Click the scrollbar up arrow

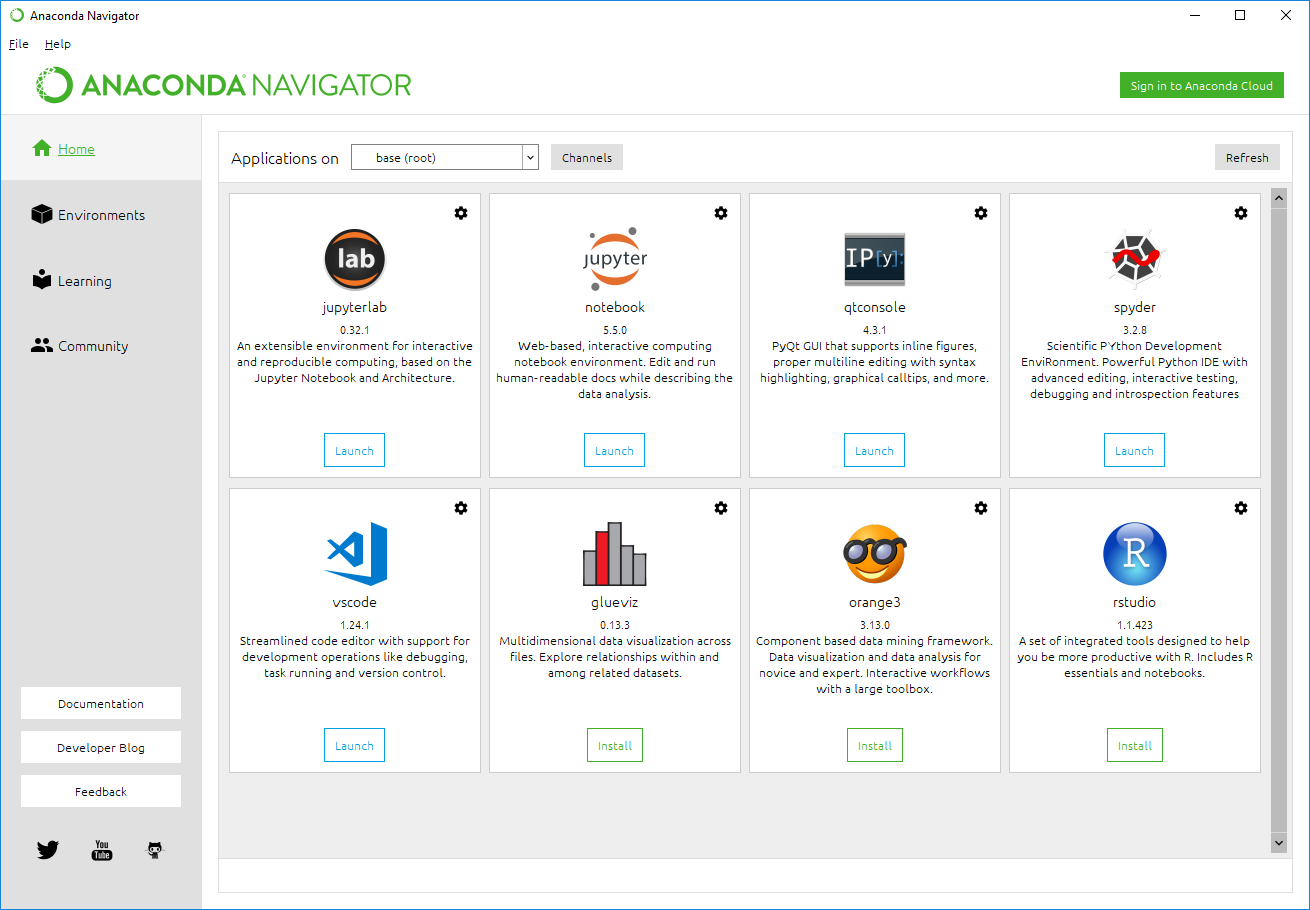[x=1278, y=198]
